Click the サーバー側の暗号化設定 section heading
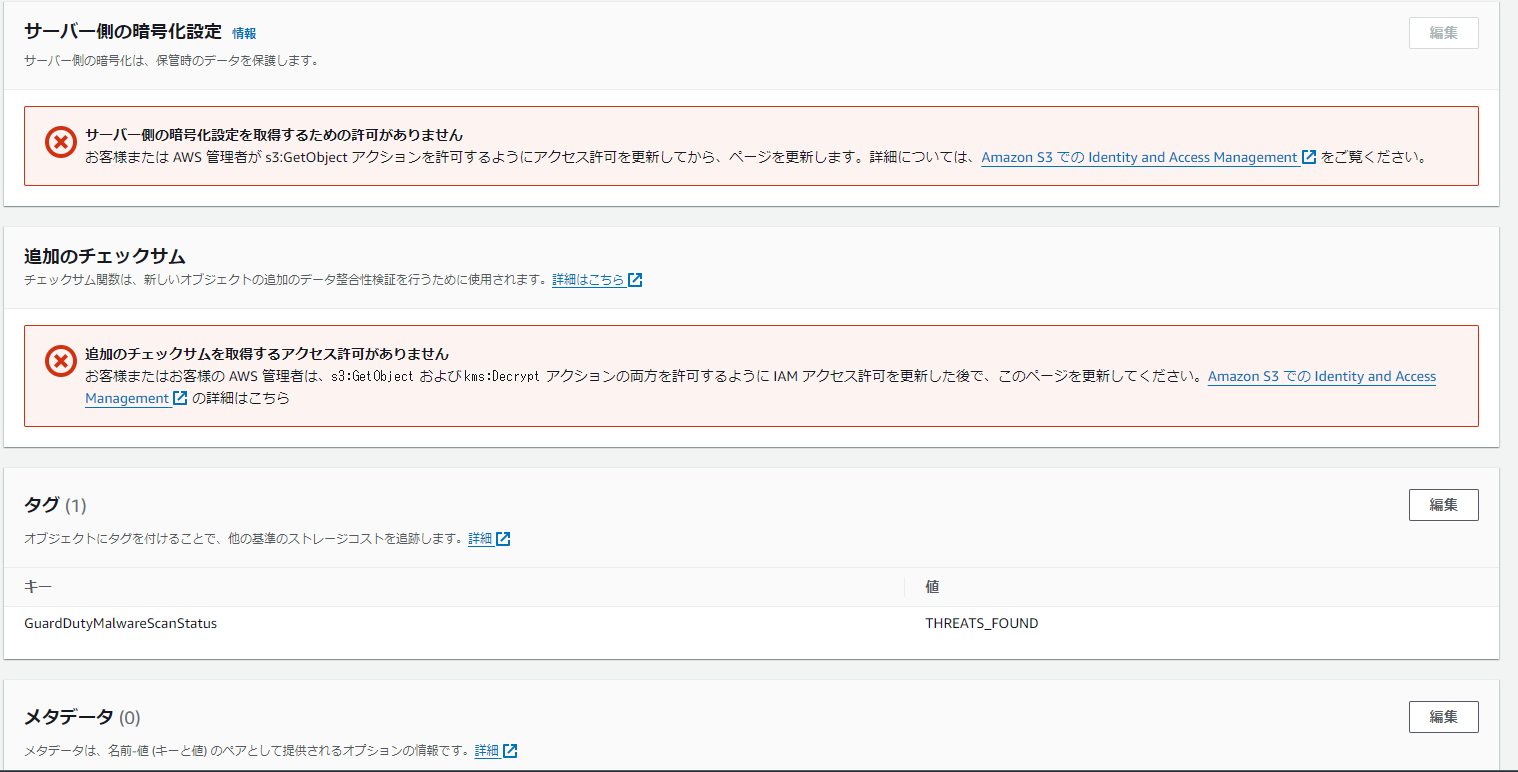Image resolution: width=1518 pixels, height=772 pixels. (x=123, y=32)
